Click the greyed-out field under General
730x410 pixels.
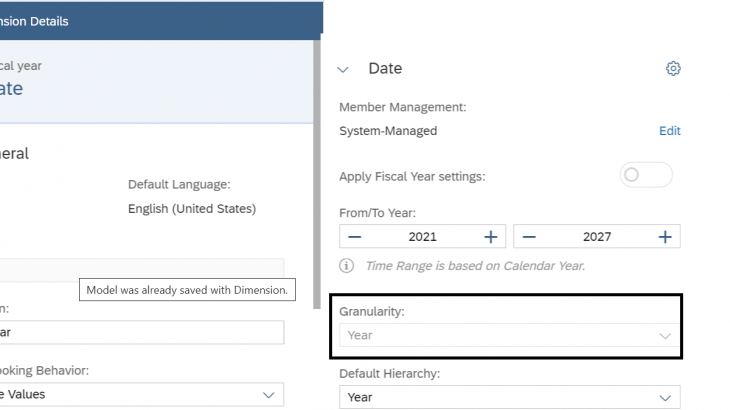point(140,268)
